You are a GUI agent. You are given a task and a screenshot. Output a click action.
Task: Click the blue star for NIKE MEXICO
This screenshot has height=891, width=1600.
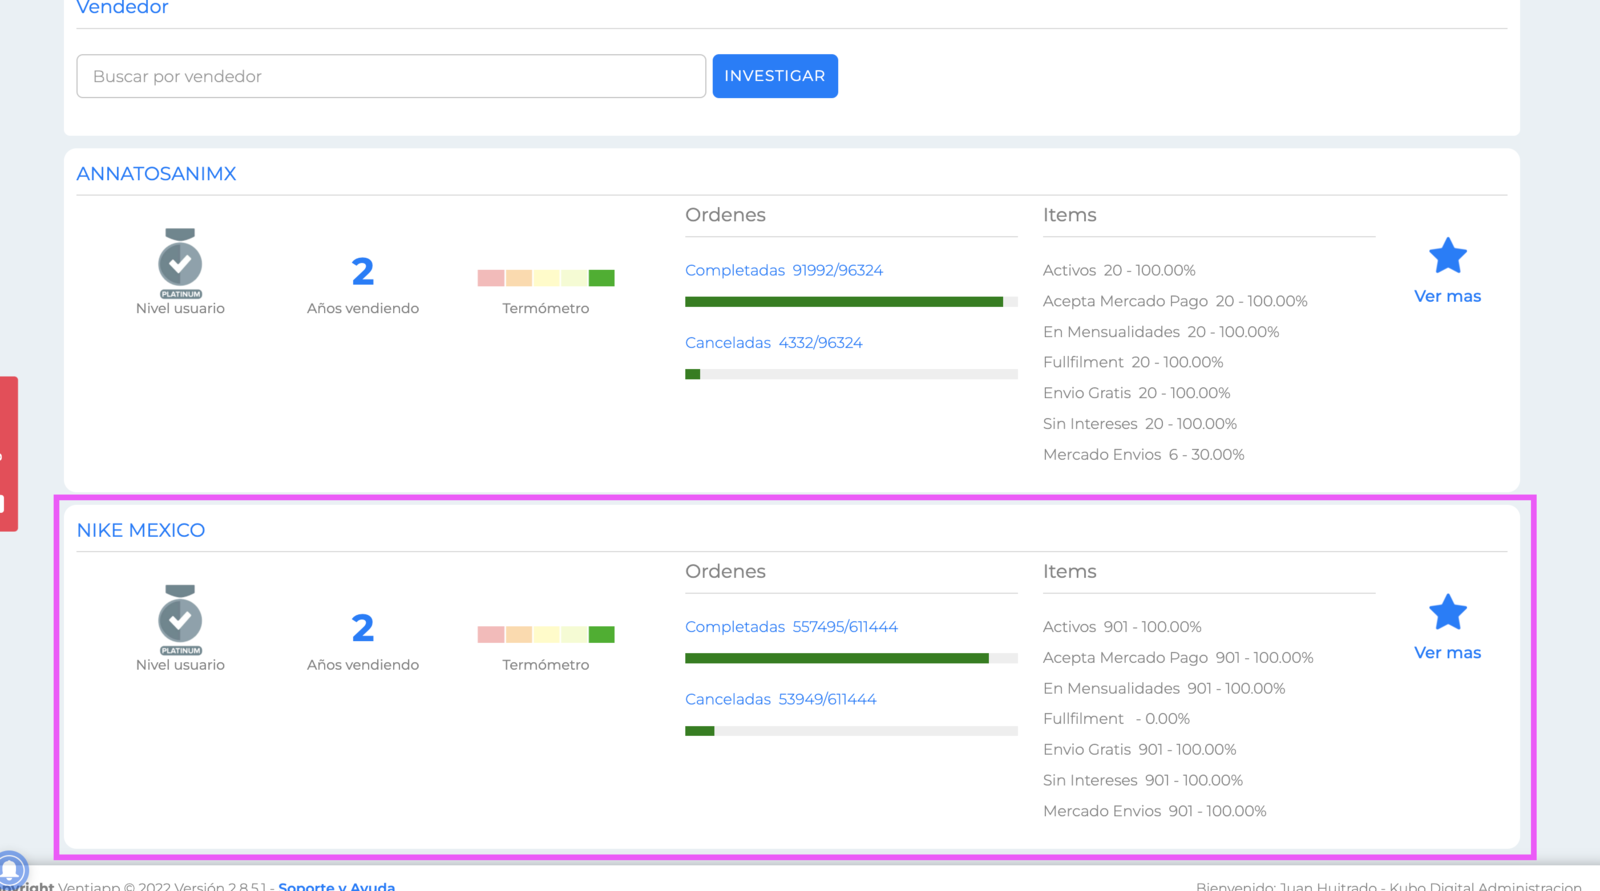click(1447, 612)
